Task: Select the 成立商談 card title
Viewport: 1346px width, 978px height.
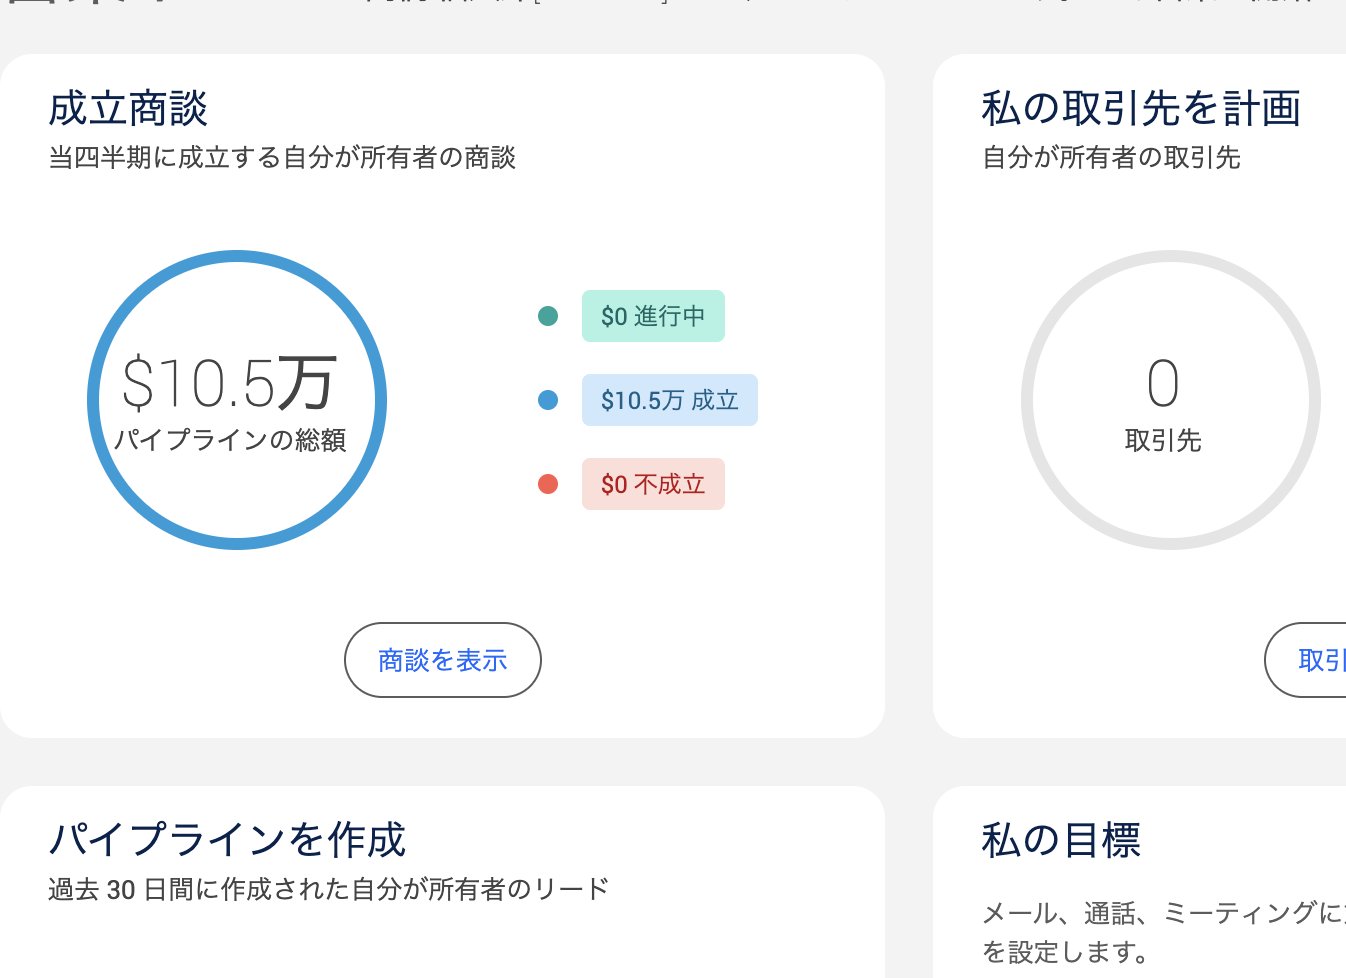Action: pos(128,108)
